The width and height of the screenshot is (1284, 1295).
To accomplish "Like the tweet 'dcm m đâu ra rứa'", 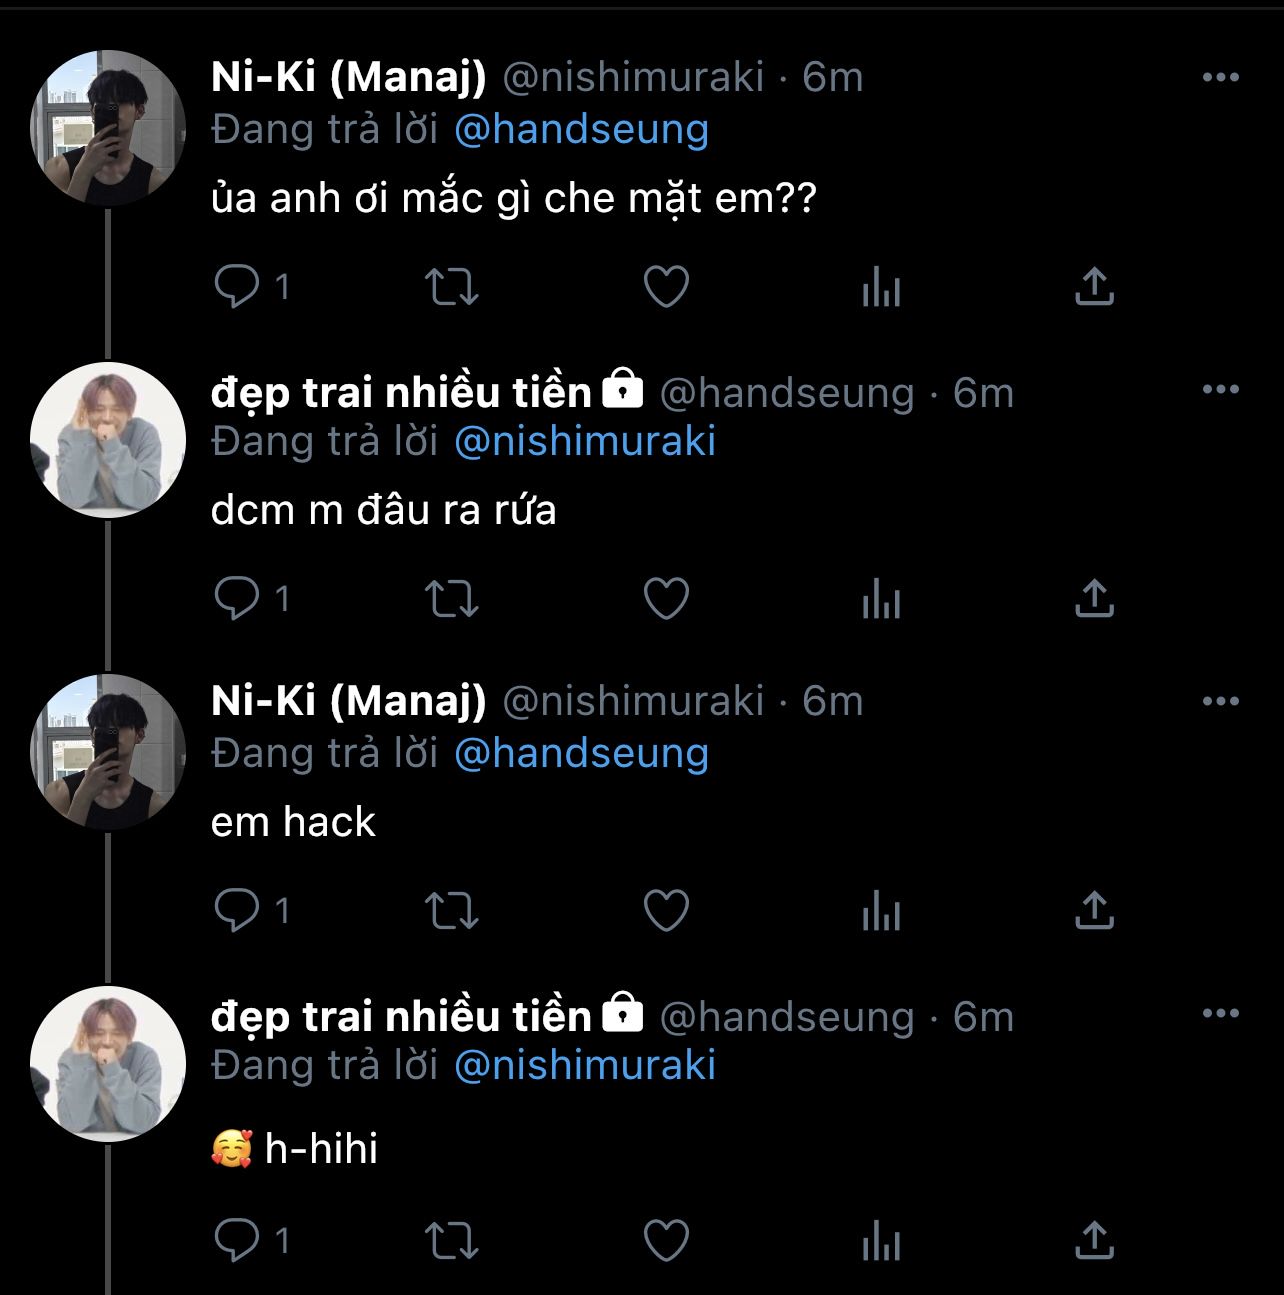I will tap(666, 600).
